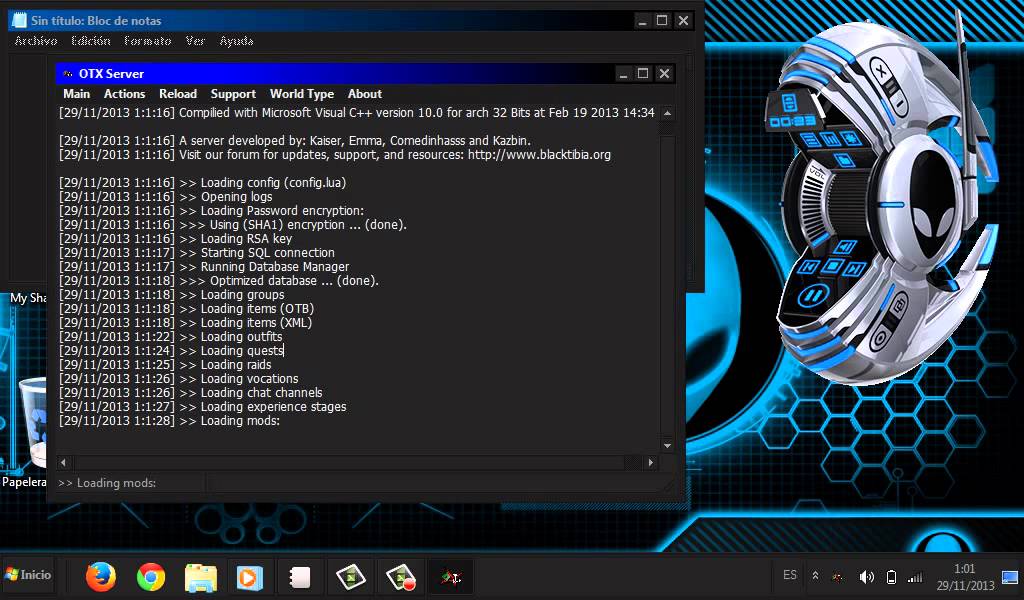
Task: Skip to previous track on alien player
Action: coord(809,266)
